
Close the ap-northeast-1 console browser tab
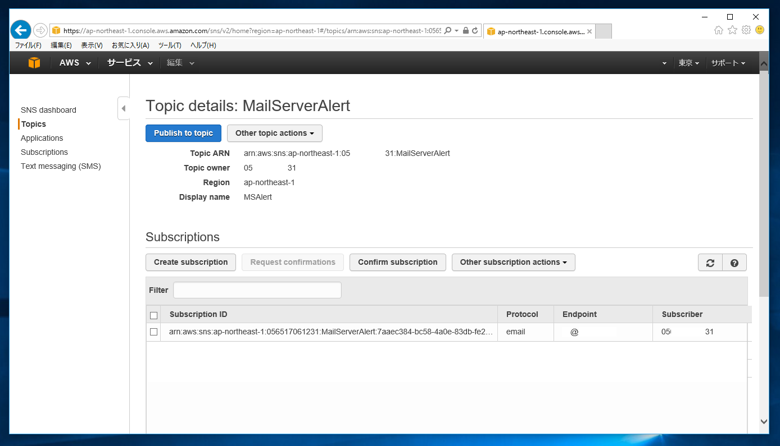589,31
